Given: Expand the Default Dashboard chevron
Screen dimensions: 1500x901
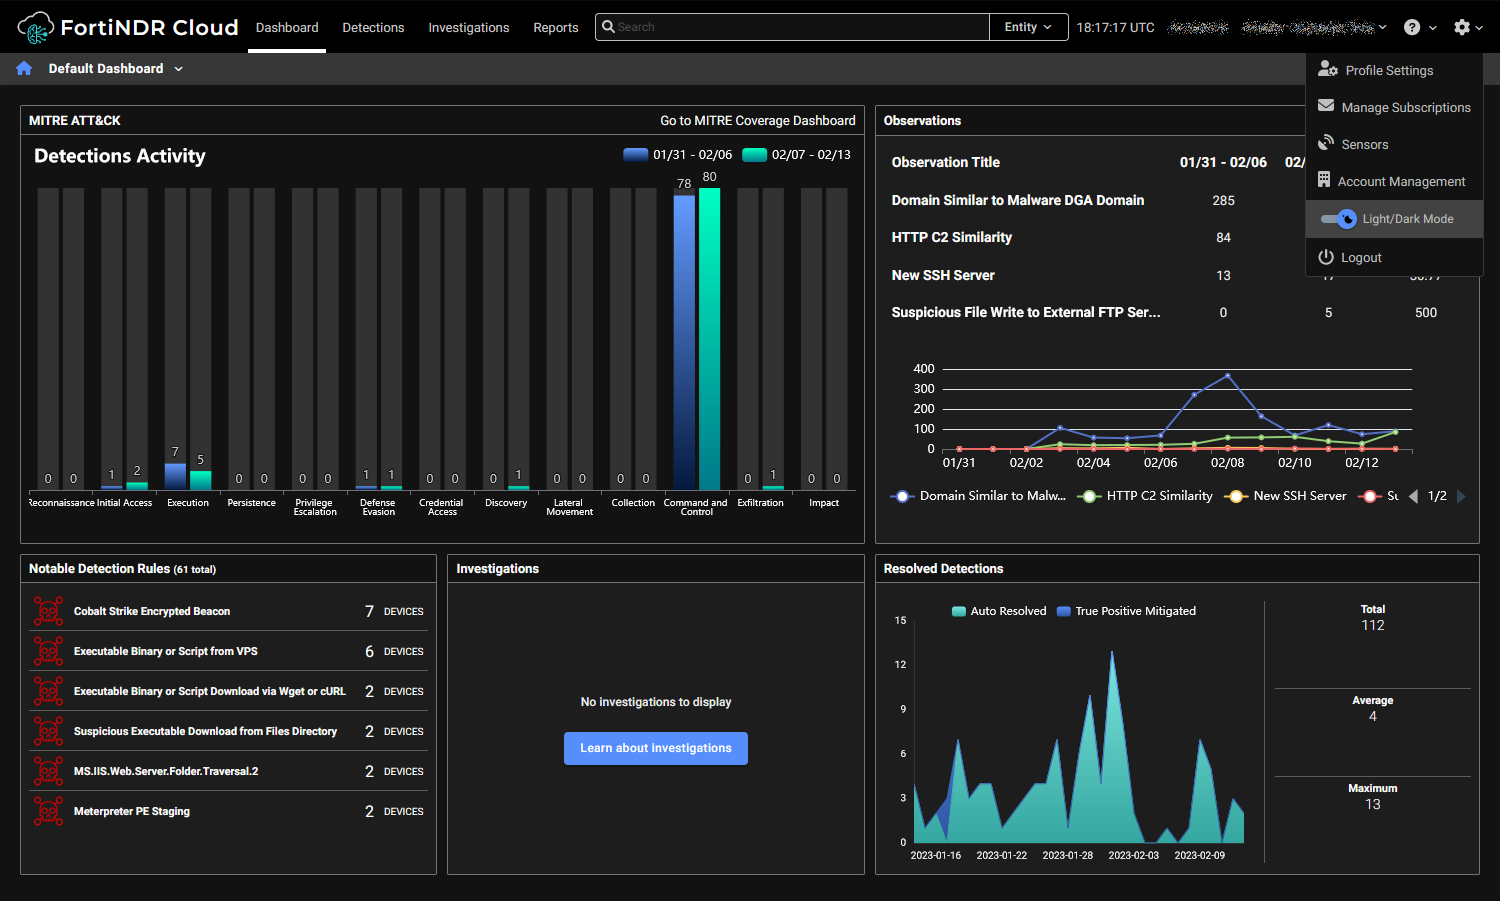Looking at the screenshot, I should 179,69.
